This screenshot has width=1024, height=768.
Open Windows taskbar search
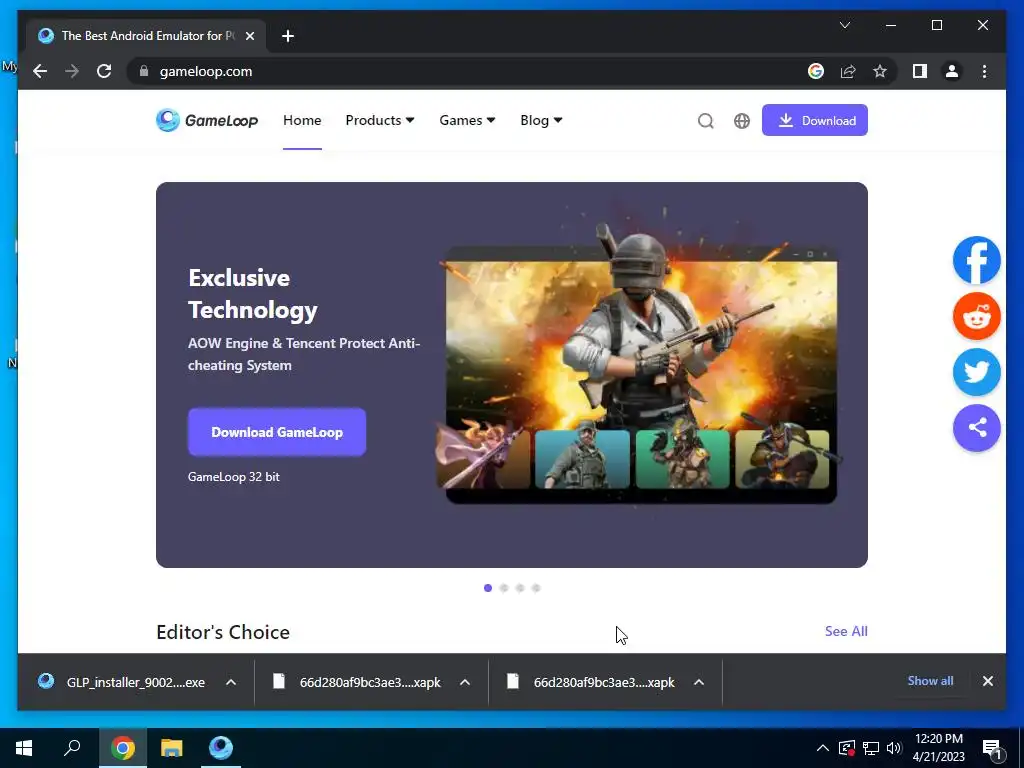72,748
